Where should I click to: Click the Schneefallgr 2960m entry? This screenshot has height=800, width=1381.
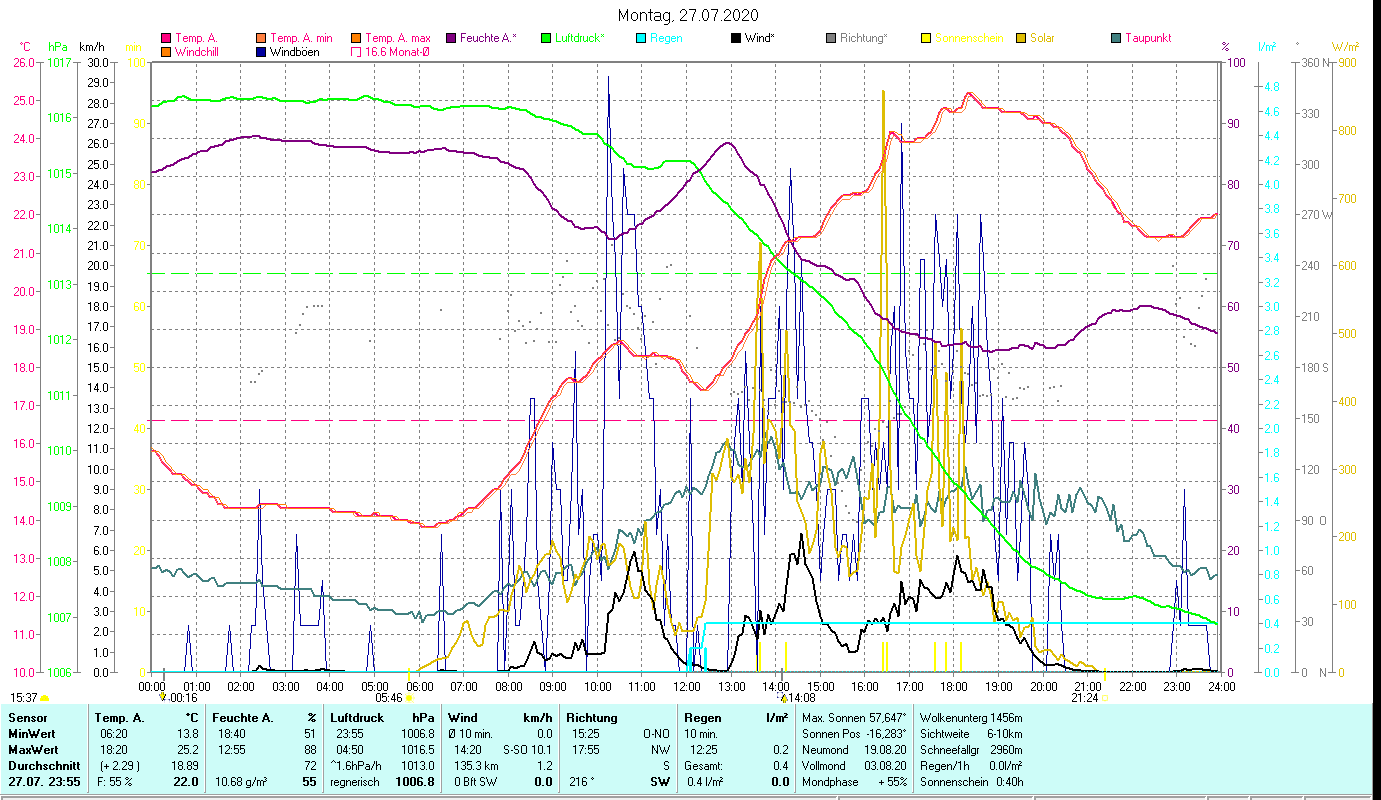[x=971, y=750]
